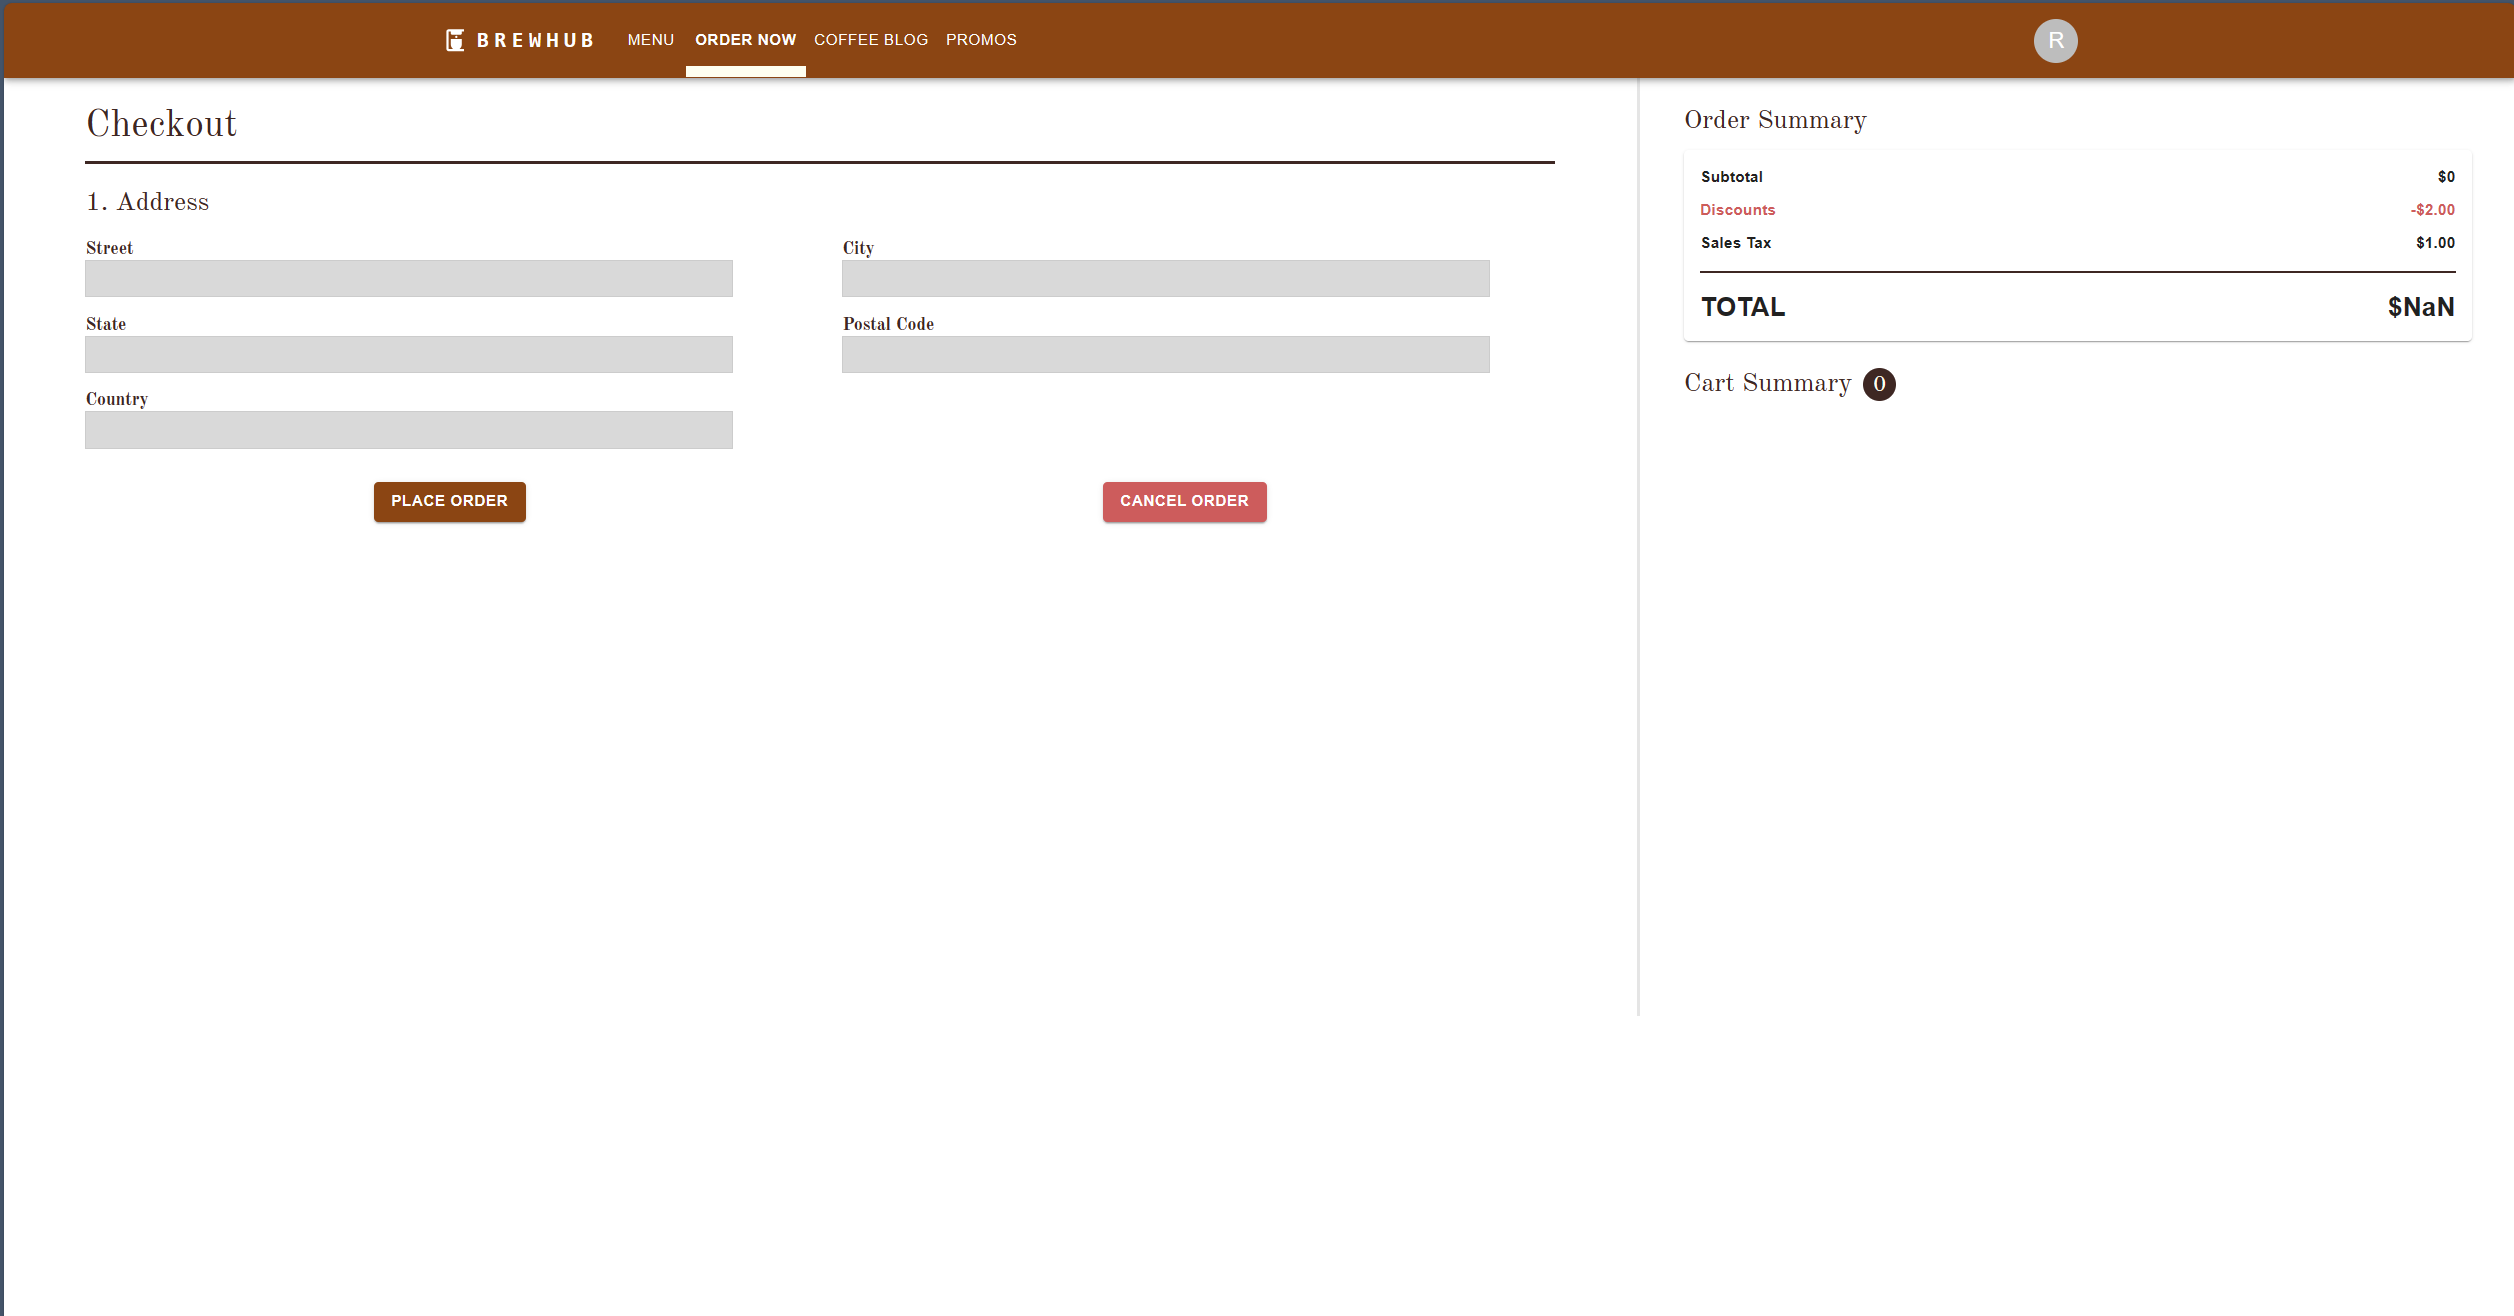Click the TOTAL $NaN value

[x=2420, y=307]
